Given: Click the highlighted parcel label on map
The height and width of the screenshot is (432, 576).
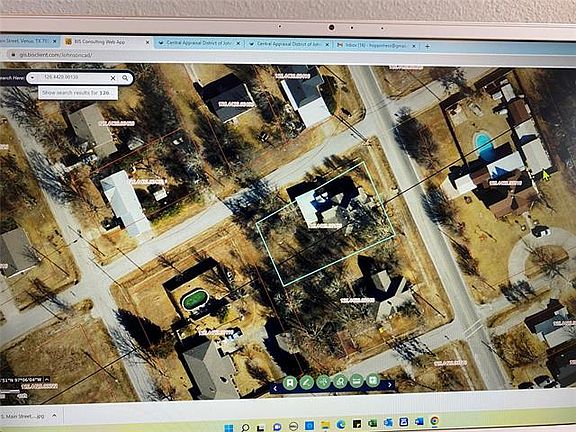Looking at the screenshot, I should pyautogui.click(x=325, y=226).
